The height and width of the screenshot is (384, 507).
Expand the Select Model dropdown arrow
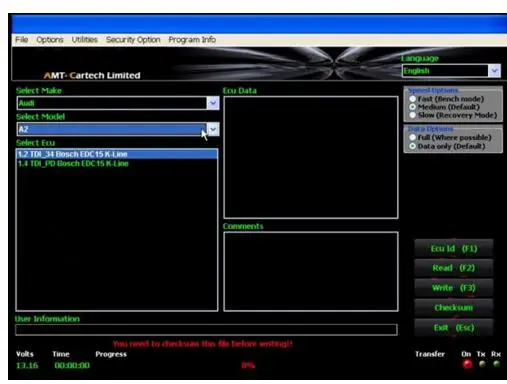point(213,129)
